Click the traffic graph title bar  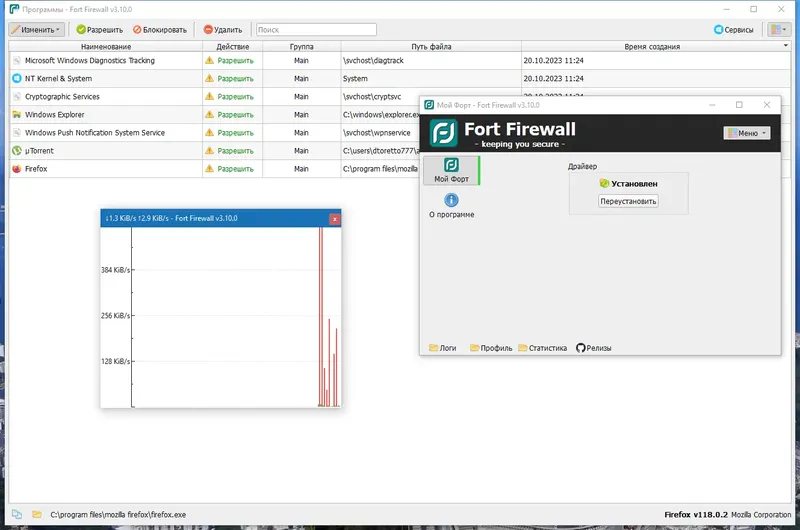[214, 218]
